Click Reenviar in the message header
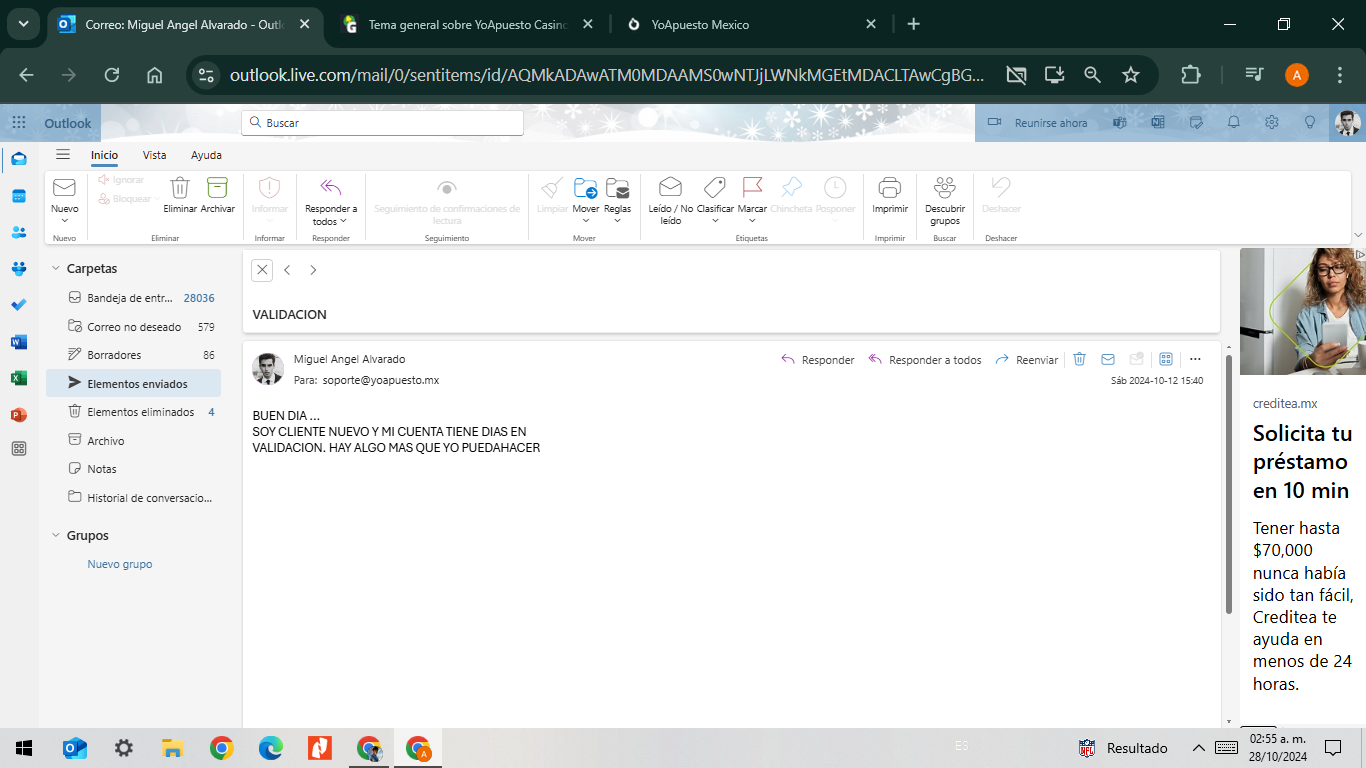Viewport: 1366px width, 768px height. click(x=1027, y=360)
